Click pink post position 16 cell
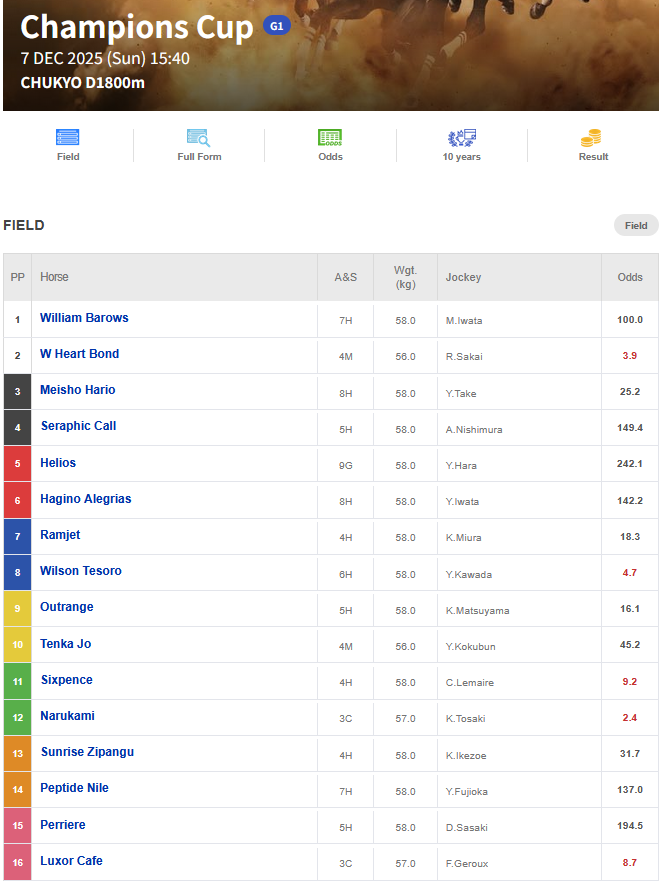Screen dimensions: 663x887 [x=18, y=863]
